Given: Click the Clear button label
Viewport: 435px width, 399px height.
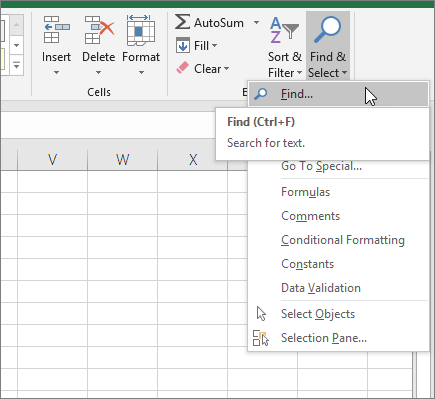Looking at the screenshot, I should click(208, 69).
